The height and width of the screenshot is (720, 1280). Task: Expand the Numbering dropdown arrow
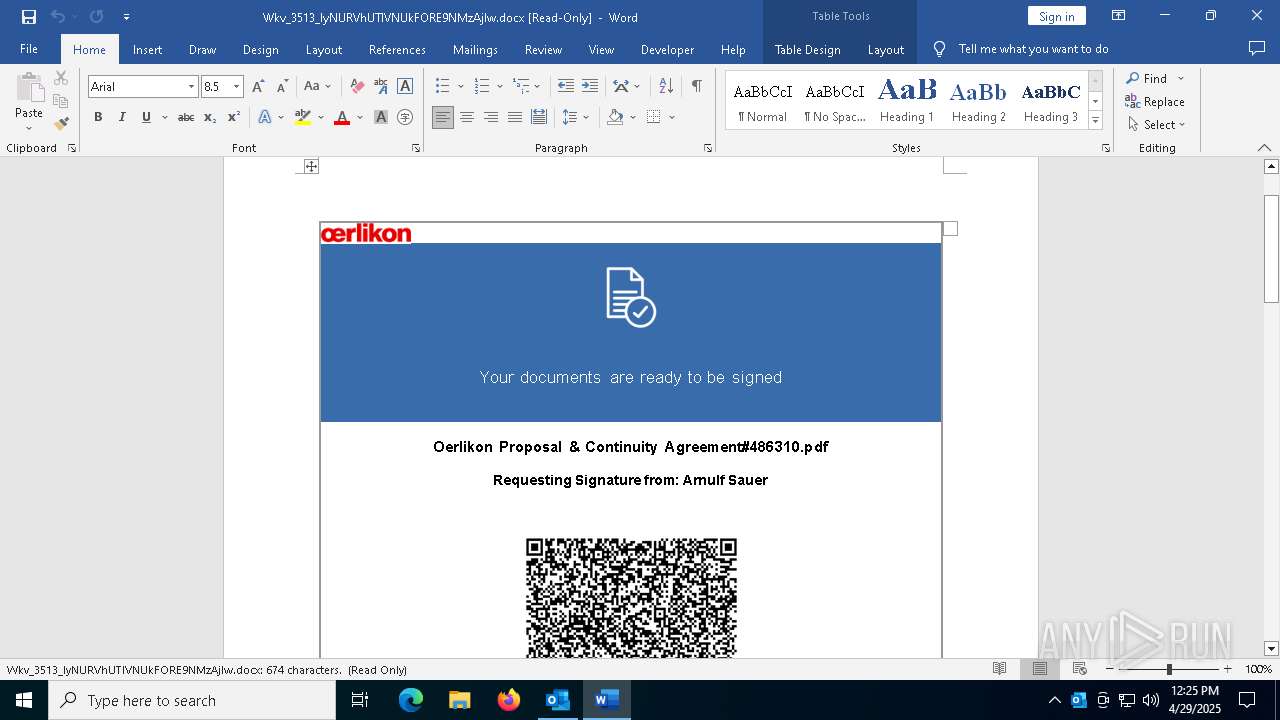pos(499,87)
